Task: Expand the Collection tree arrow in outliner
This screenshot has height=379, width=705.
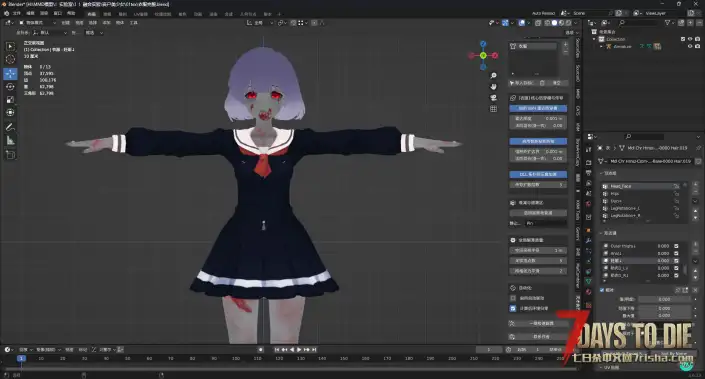Action: pos(595,39)
